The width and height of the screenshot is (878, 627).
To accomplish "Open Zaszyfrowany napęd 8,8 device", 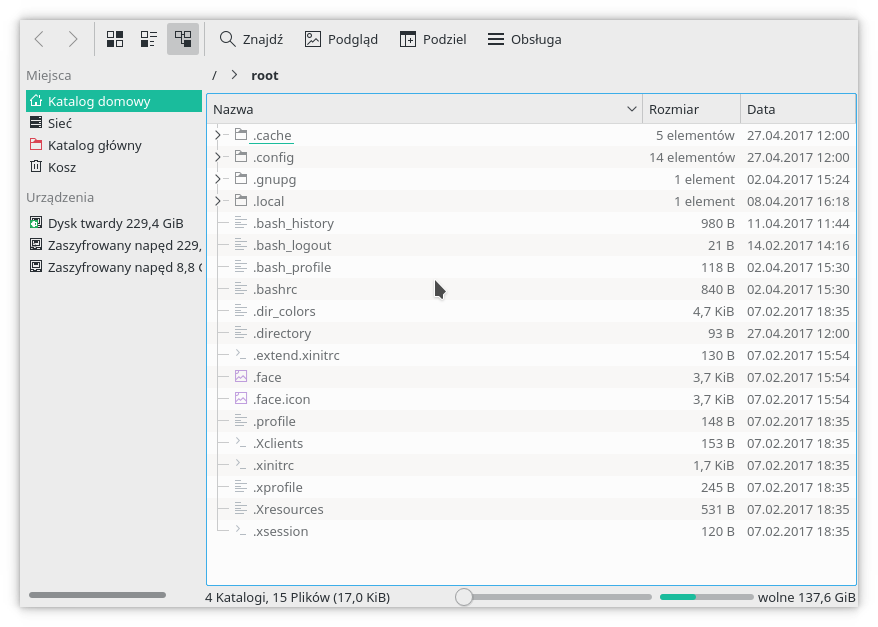I will coord(114,267).
